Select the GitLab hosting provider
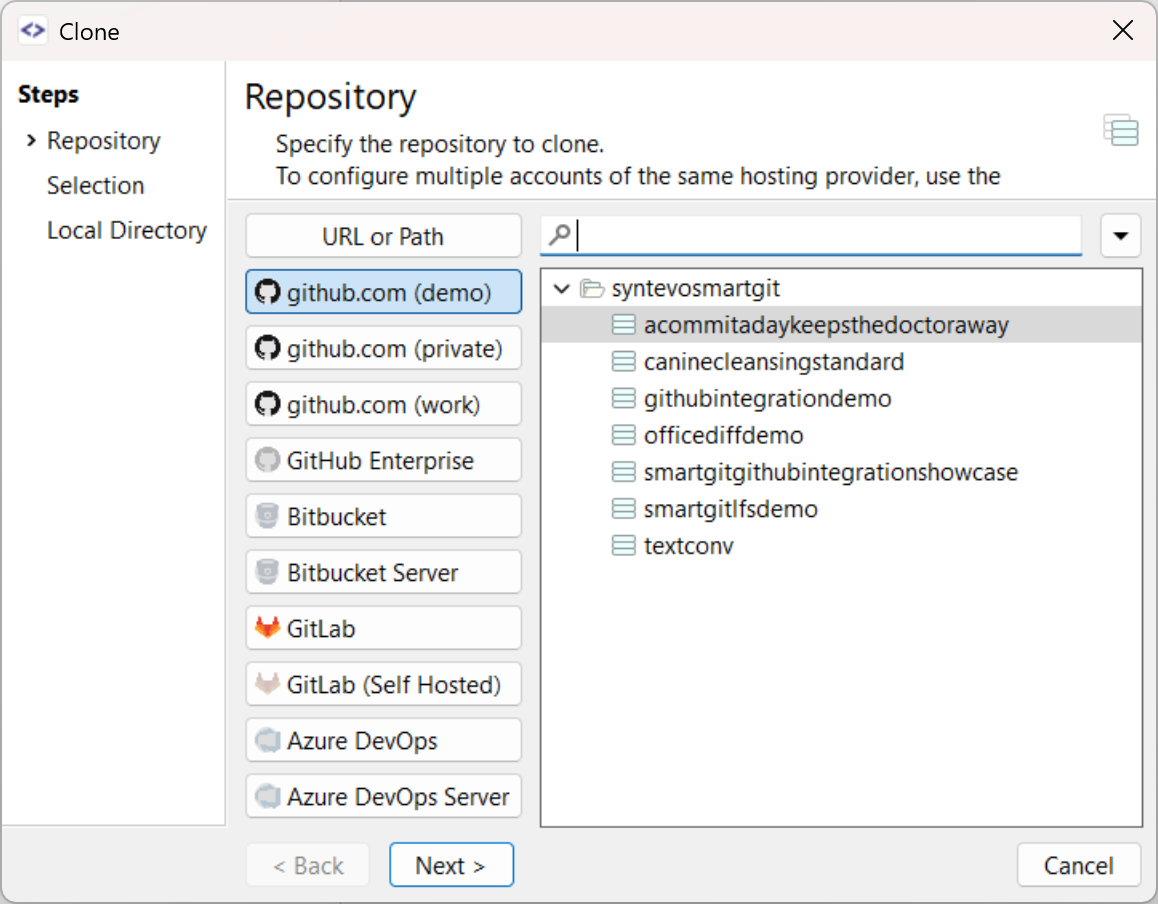The image size is (1158, 904). tap(383, 628)
